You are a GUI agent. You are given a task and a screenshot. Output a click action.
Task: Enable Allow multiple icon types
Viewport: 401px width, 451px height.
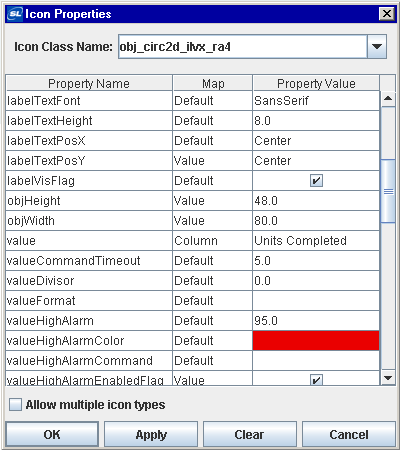(x=15, y=405)
